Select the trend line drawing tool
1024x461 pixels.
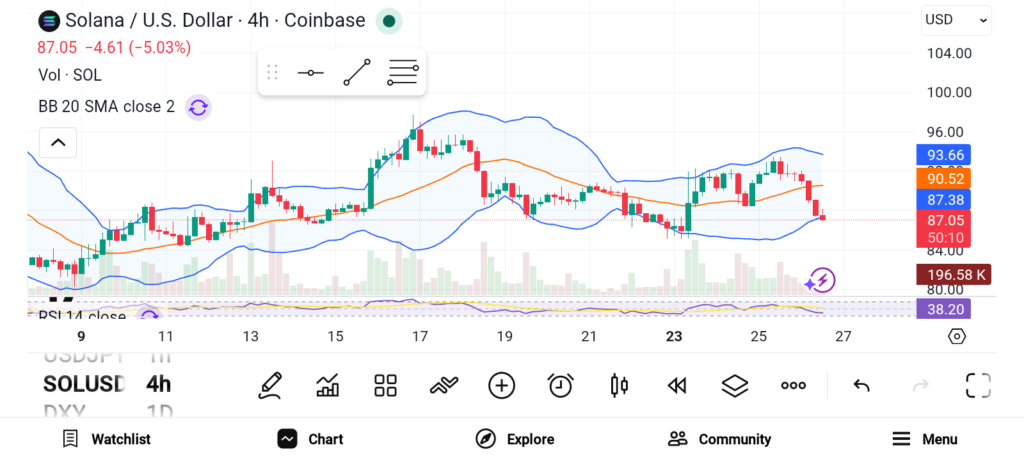(356, 73)
